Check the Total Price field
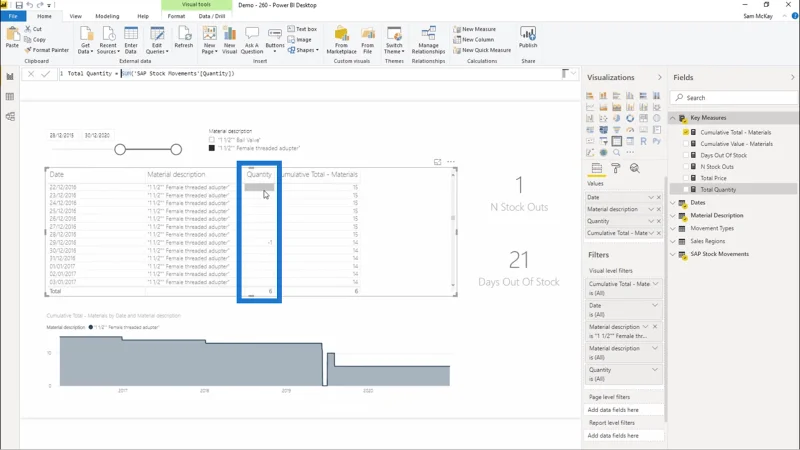 (686, 178)
